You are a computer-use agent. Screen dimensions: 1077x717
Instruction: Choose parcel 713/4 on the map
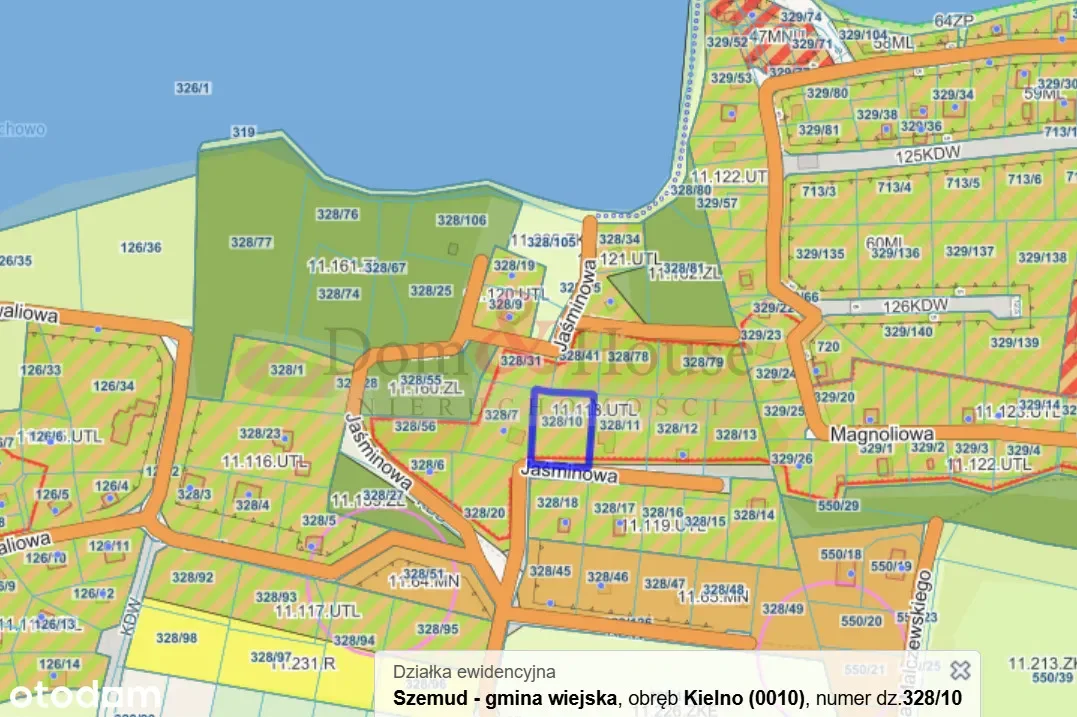tap(894, 186)
